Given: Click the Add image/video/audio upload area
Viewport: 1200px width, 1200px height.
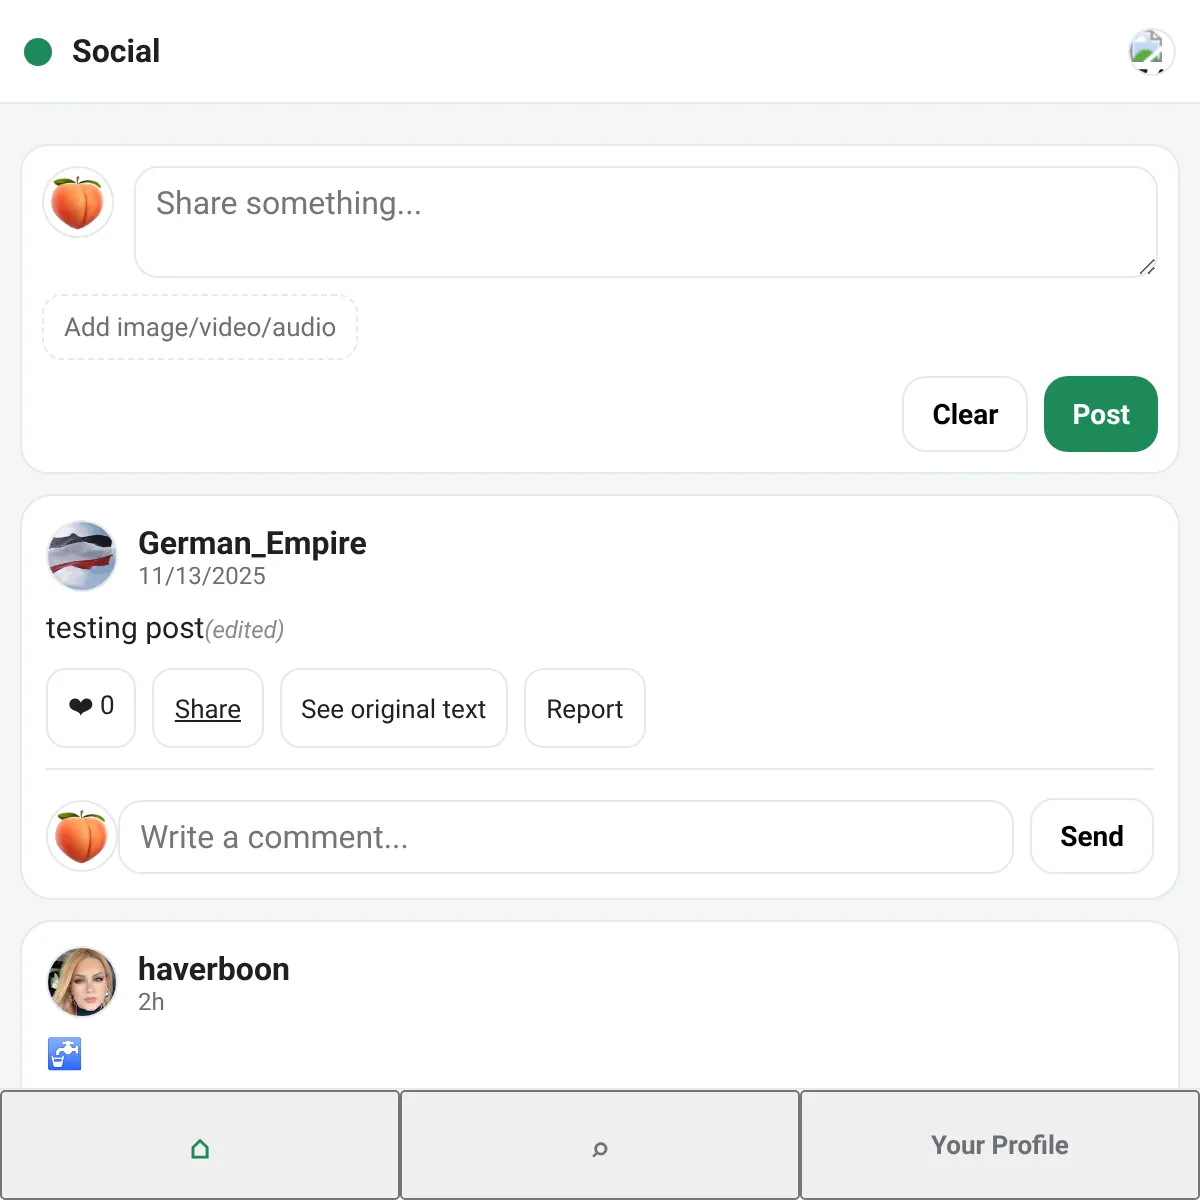Looking at the screenshot, I should pos(200,327).
